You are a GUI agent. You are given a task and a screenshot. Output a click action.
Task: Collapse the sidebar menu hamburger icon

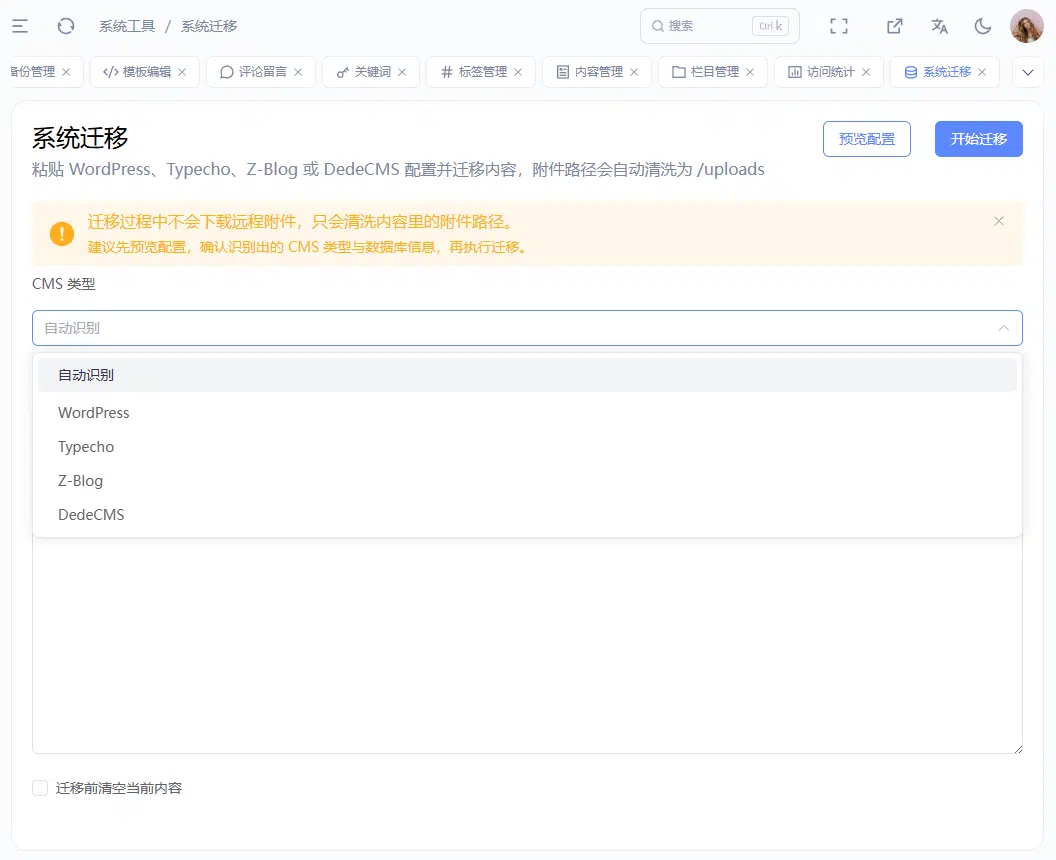click(20, 26)
